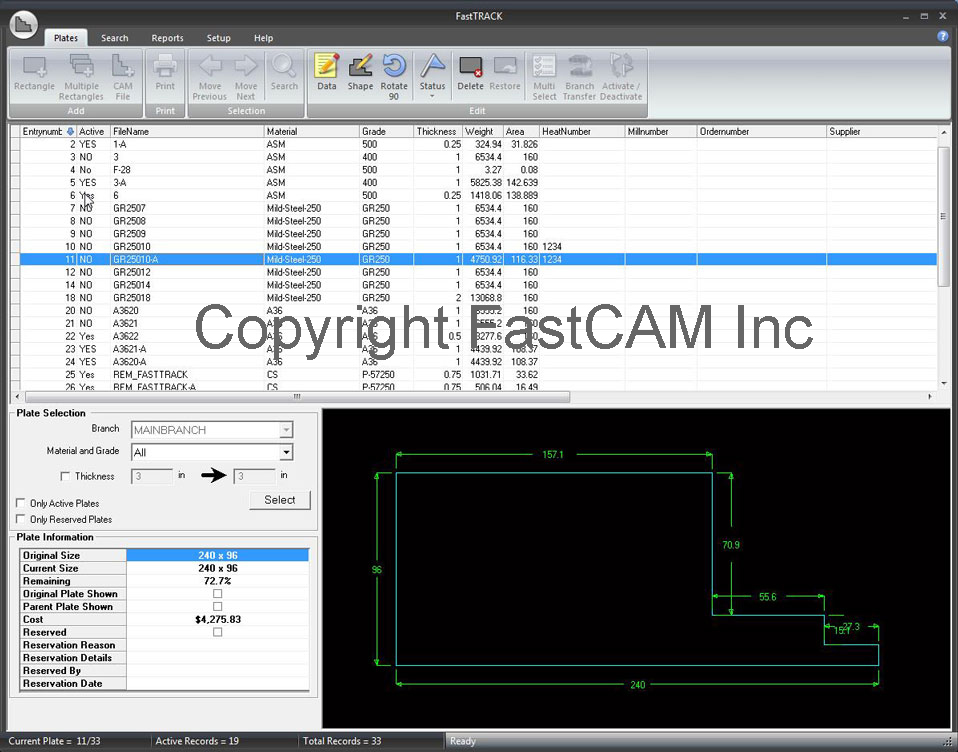
Task: Open the Branch dropdown
Action: (286, 429)
